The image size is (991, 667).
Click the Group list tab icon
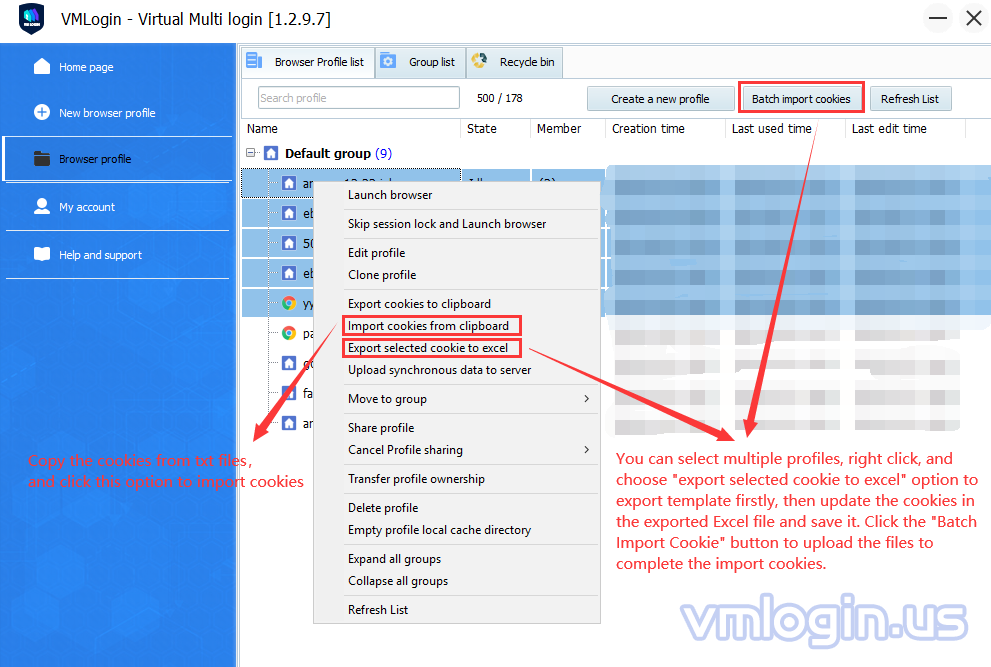pos(389,62)
